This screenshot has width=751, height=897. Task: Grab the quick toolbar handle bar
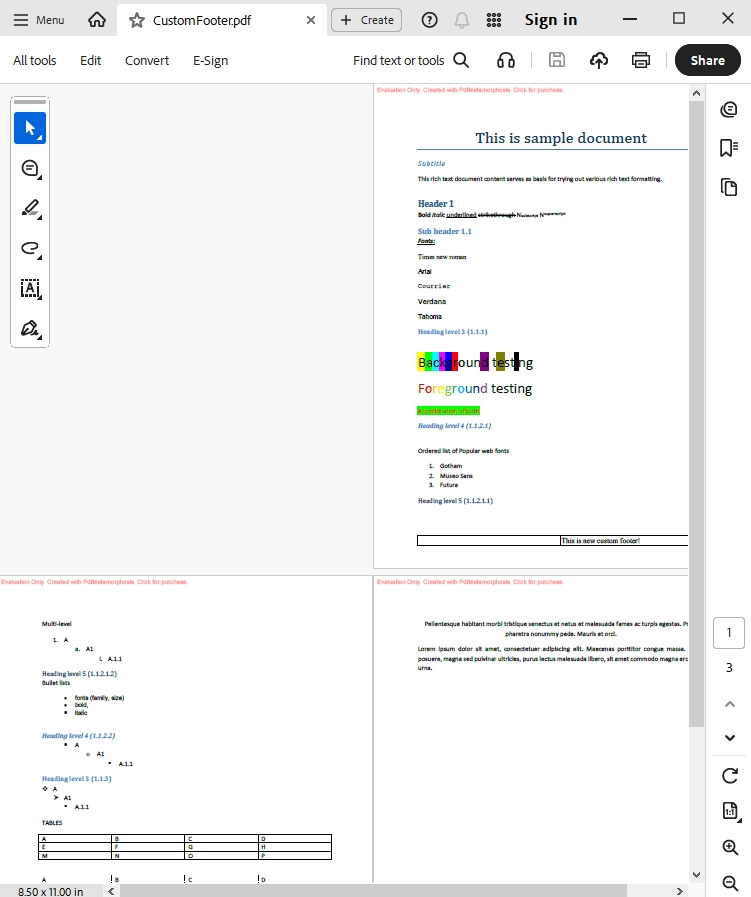pyautogui.click(x=30, y=102)
